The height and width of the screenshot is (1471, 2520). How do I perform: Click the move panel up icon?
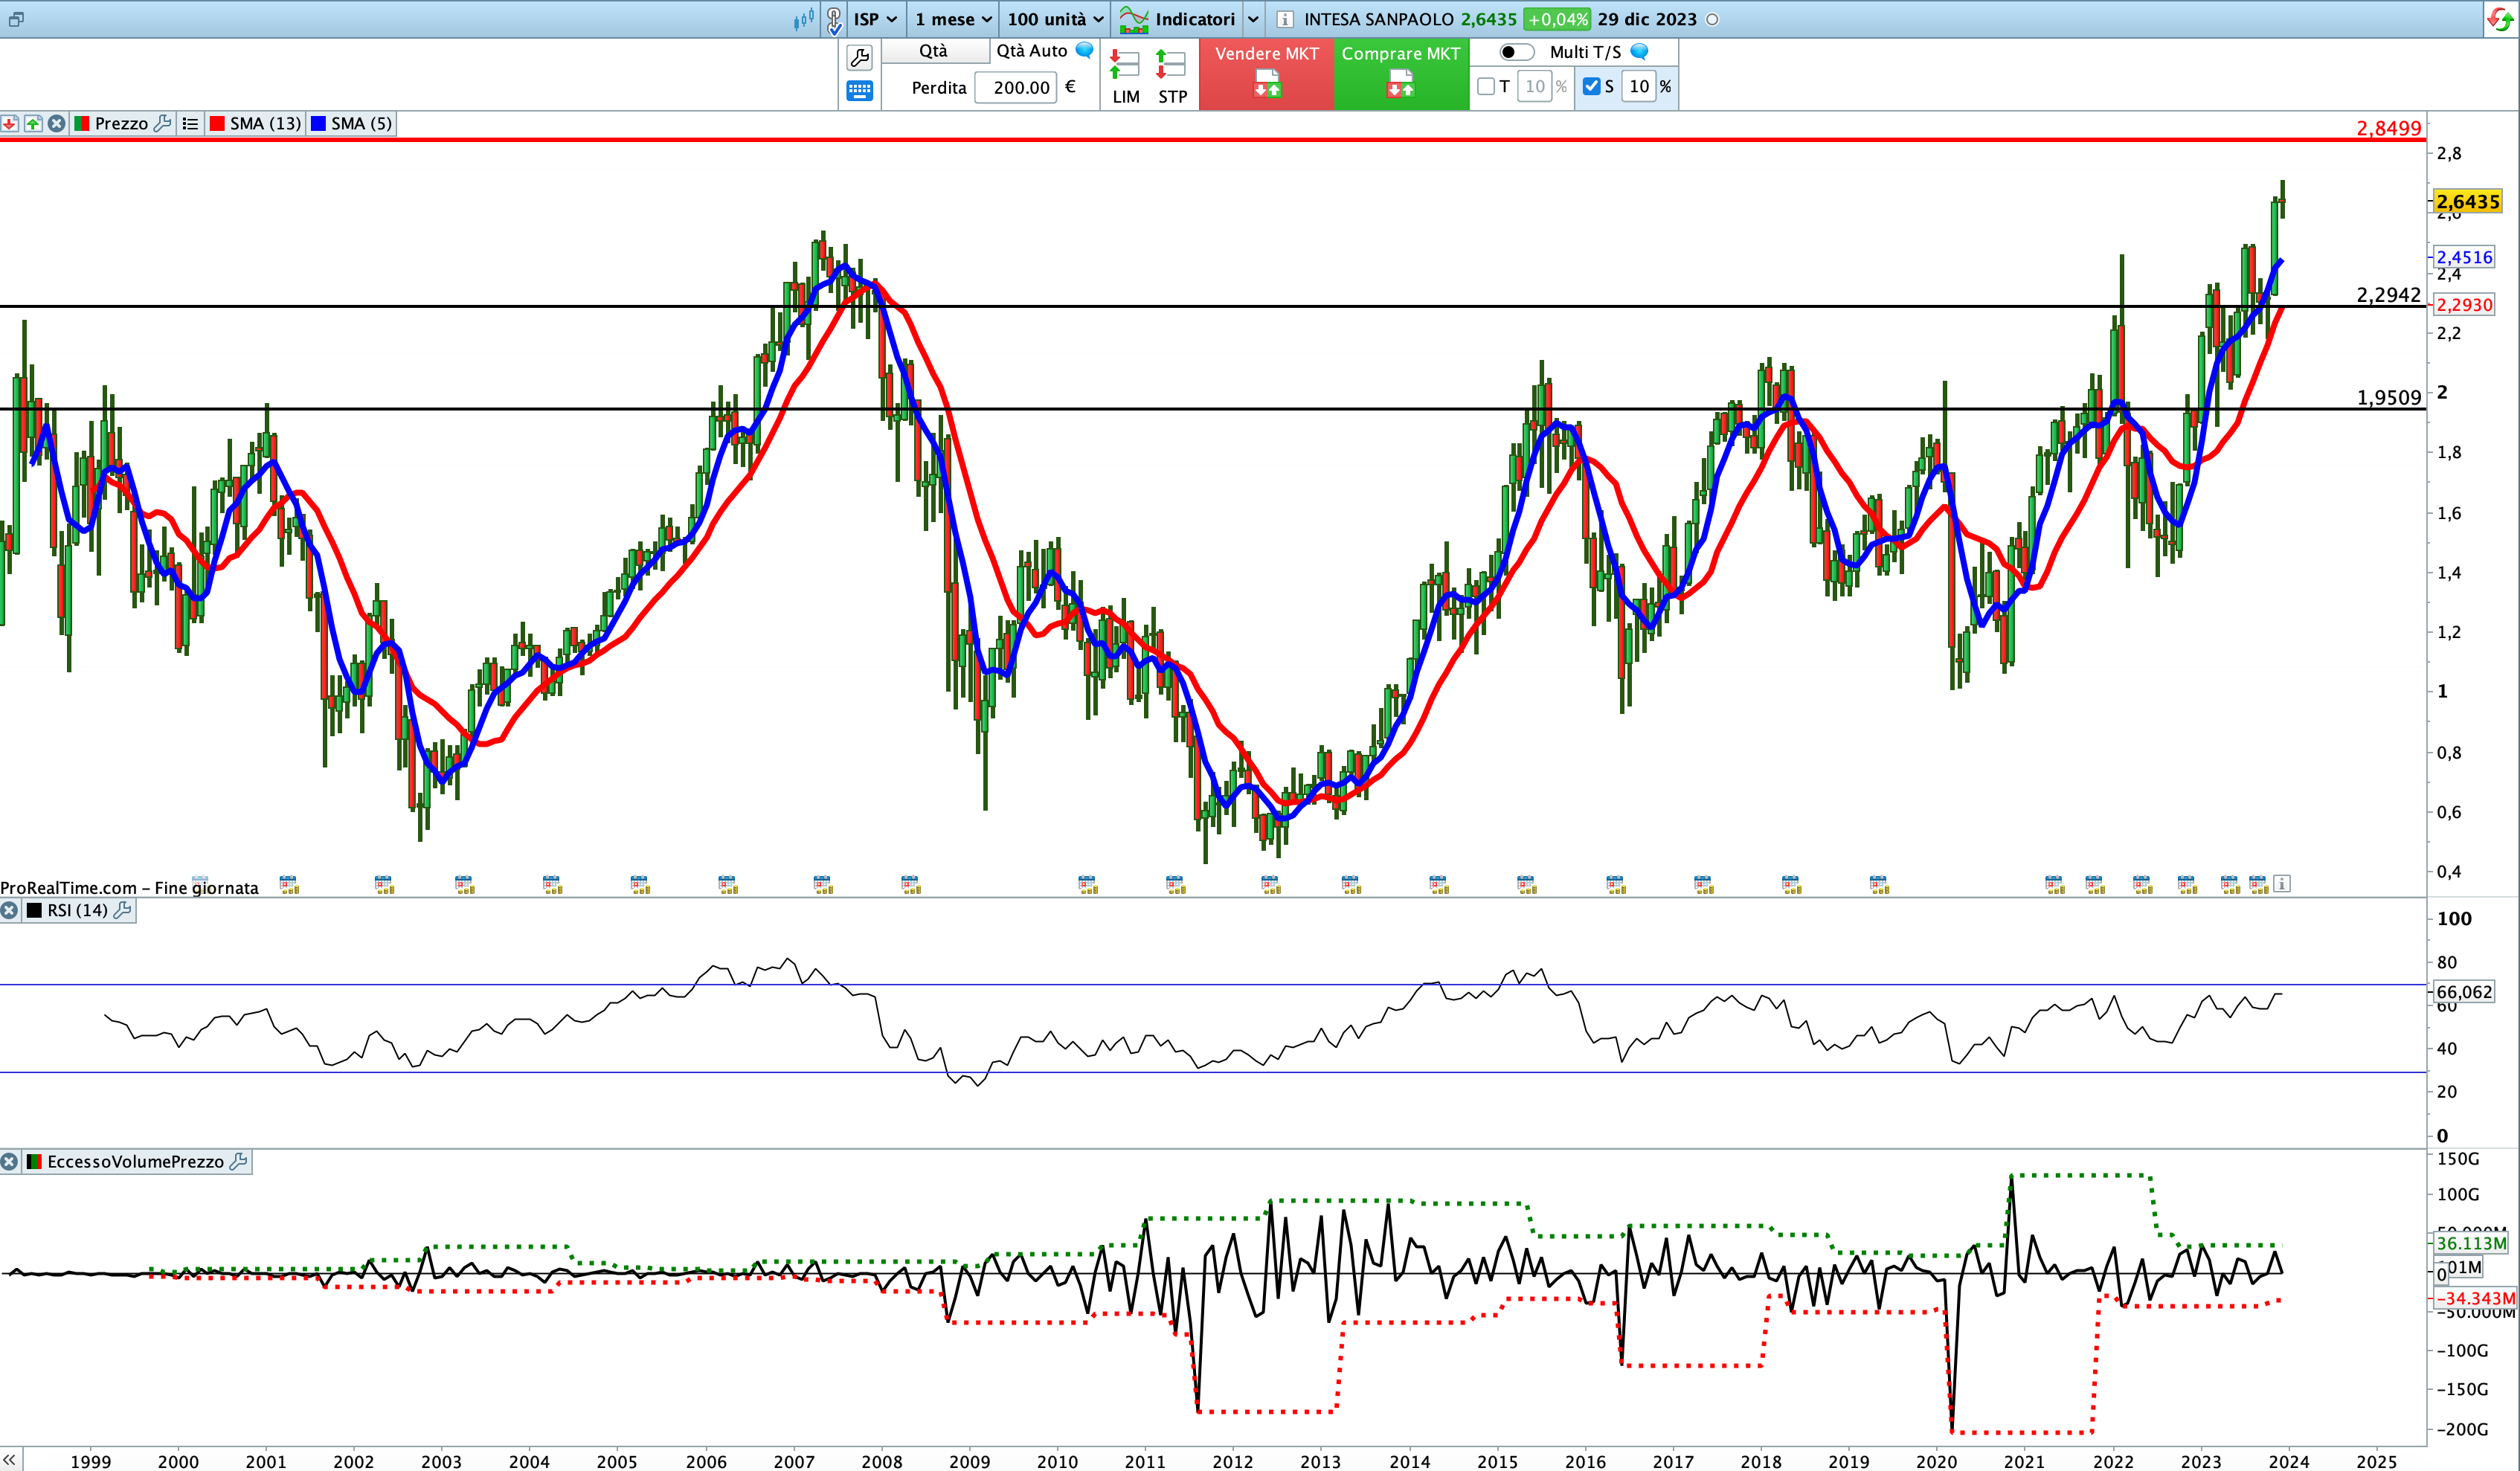tap(33, 124)
